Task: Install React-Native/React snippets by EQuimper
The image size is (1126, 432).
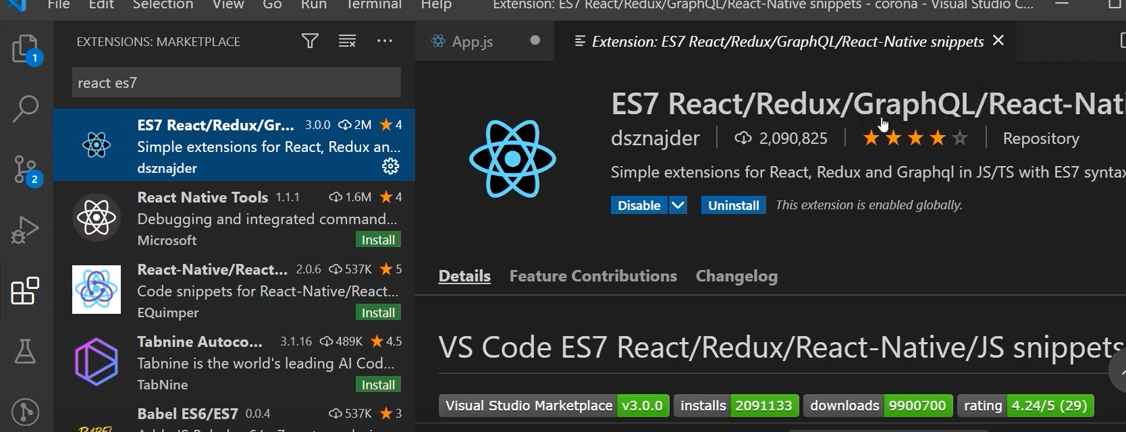Action: point(378,313)
